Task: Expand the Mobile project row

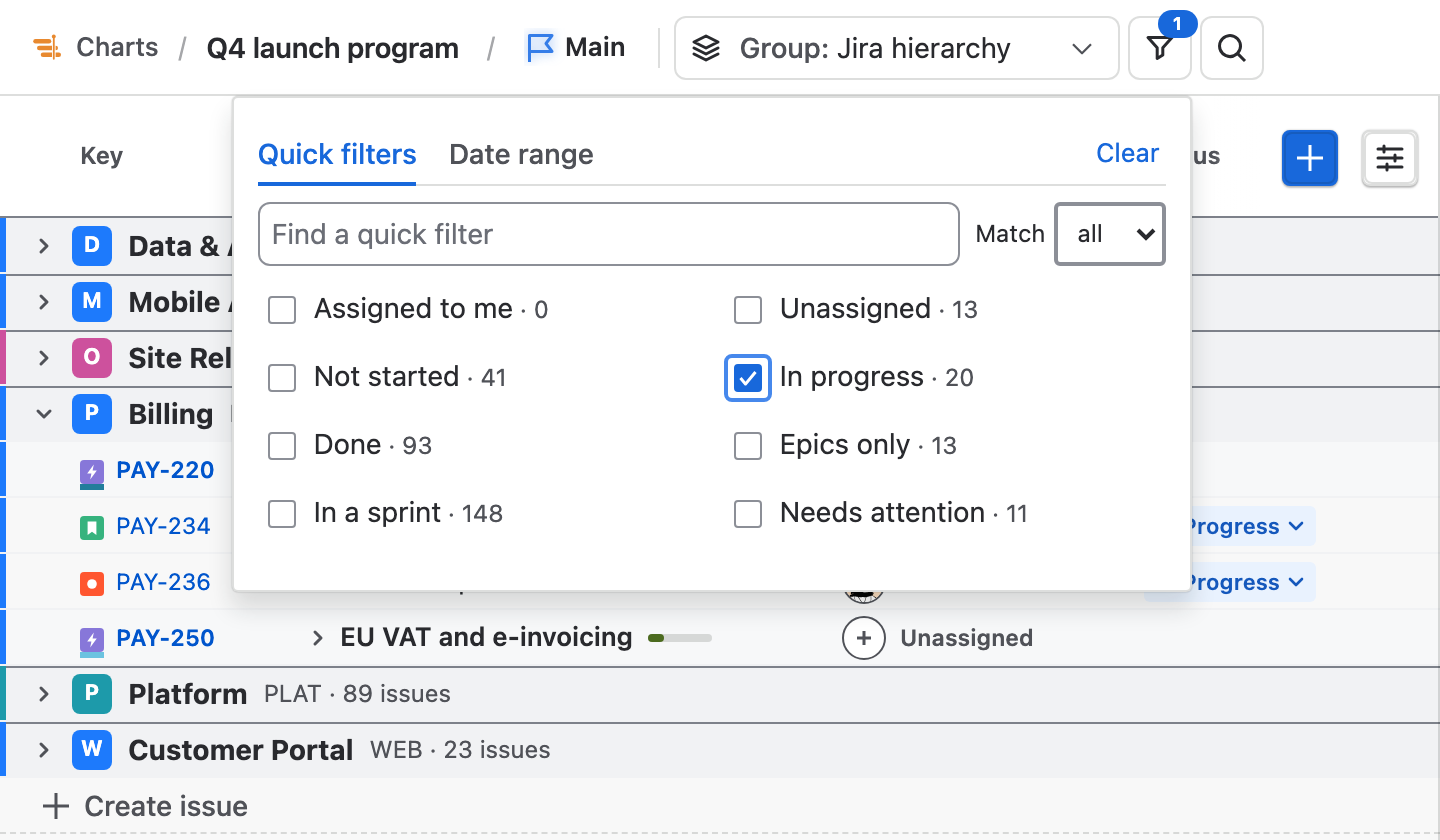Action: (x=43, y=302)
